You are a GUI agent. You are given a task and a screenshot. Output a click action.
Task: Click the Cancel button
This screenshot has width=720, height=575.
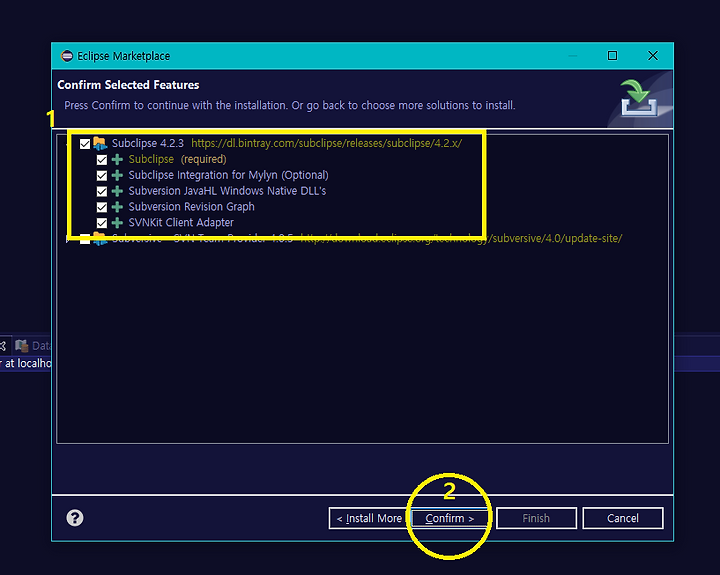click(x=623, y=518)
